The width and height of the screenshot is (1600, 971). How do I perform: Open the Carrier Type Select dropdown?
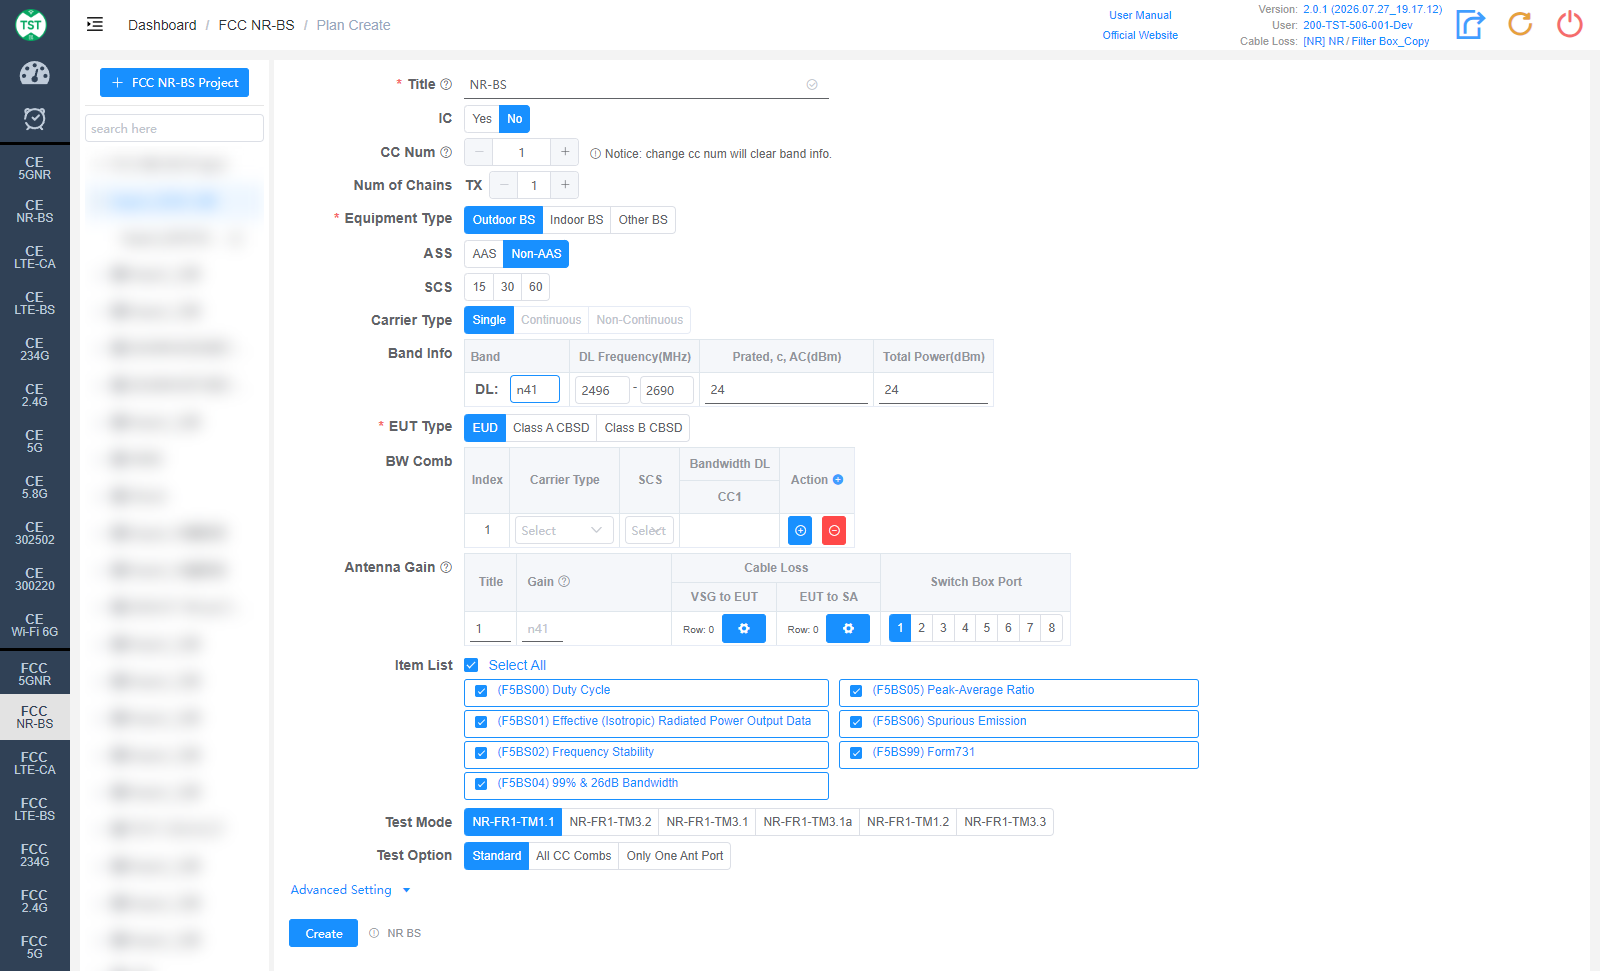click(x=564, y=531)
